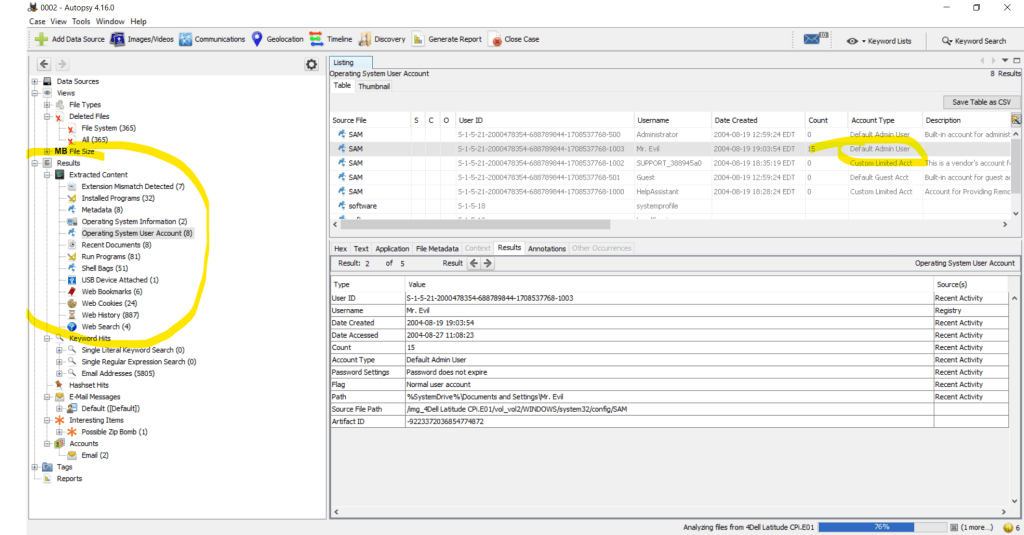Open tree options gear icon
1024x535 pixels.
(311, 64)
